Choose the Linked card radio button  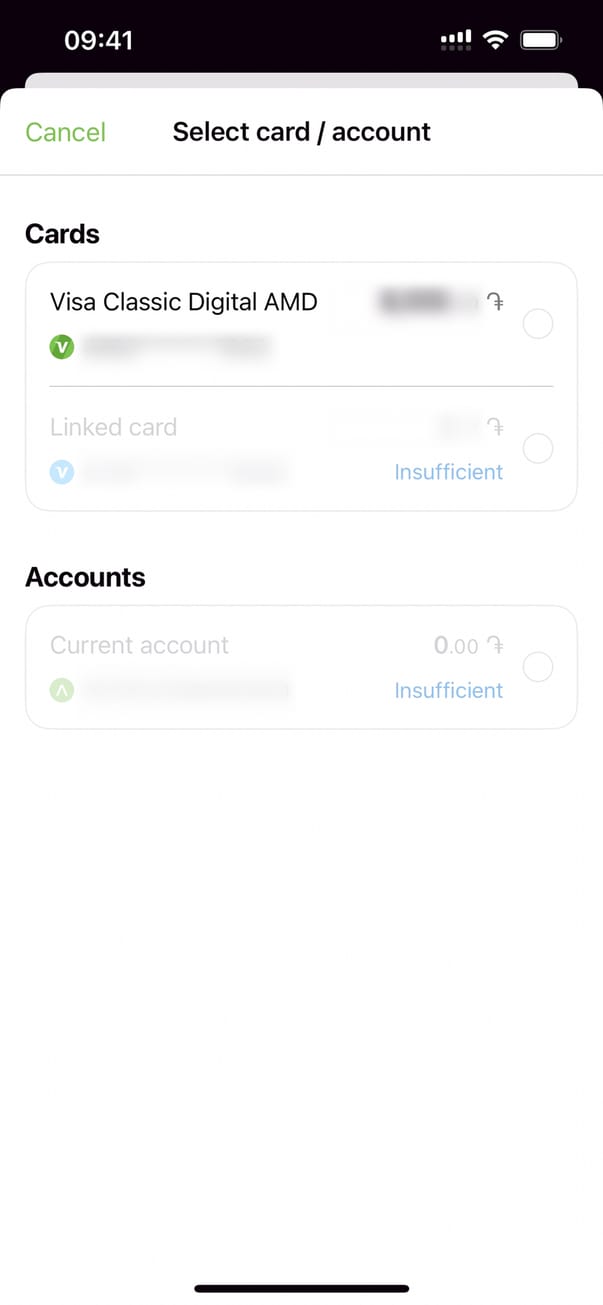tap(538, 449)
